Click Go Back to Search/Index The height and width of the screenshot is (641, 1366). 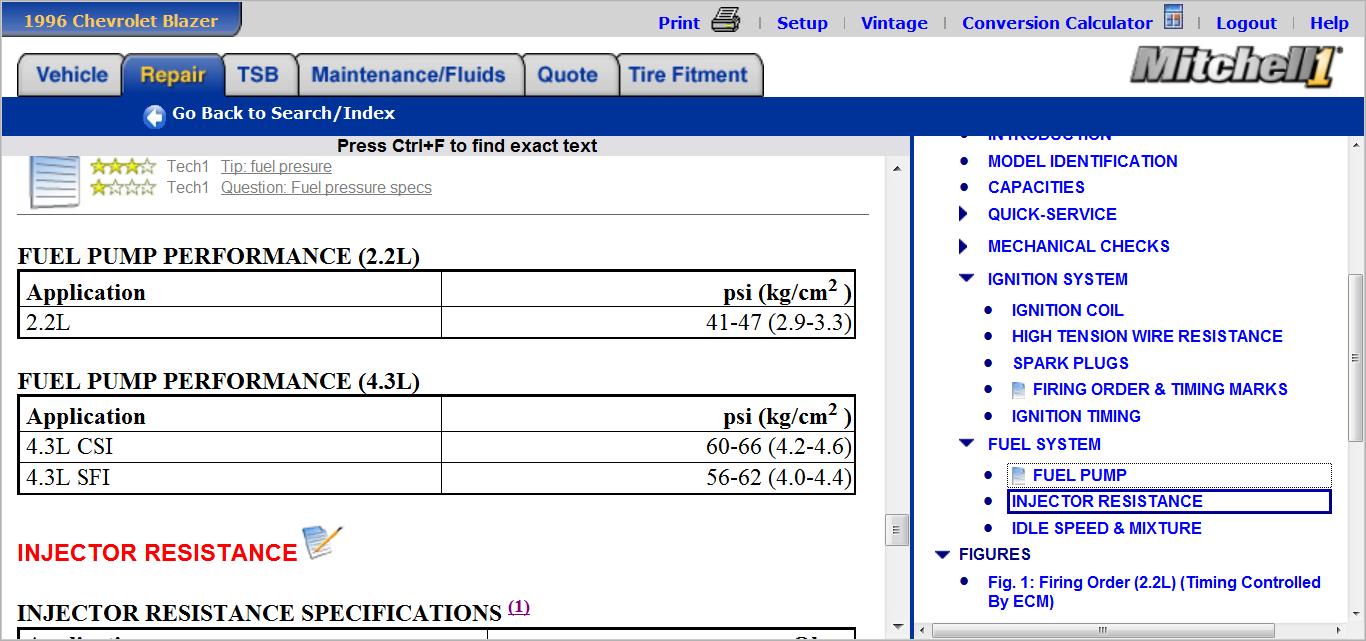point(283,114)
